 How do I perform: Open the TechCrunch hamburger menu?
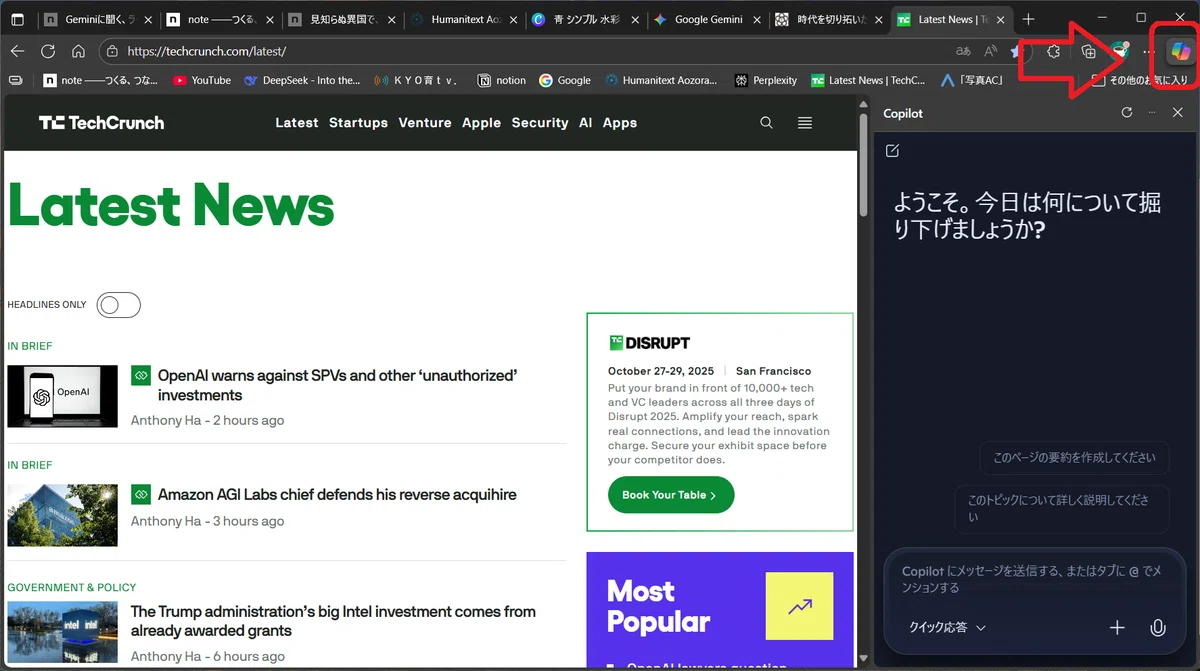point(805,123)
